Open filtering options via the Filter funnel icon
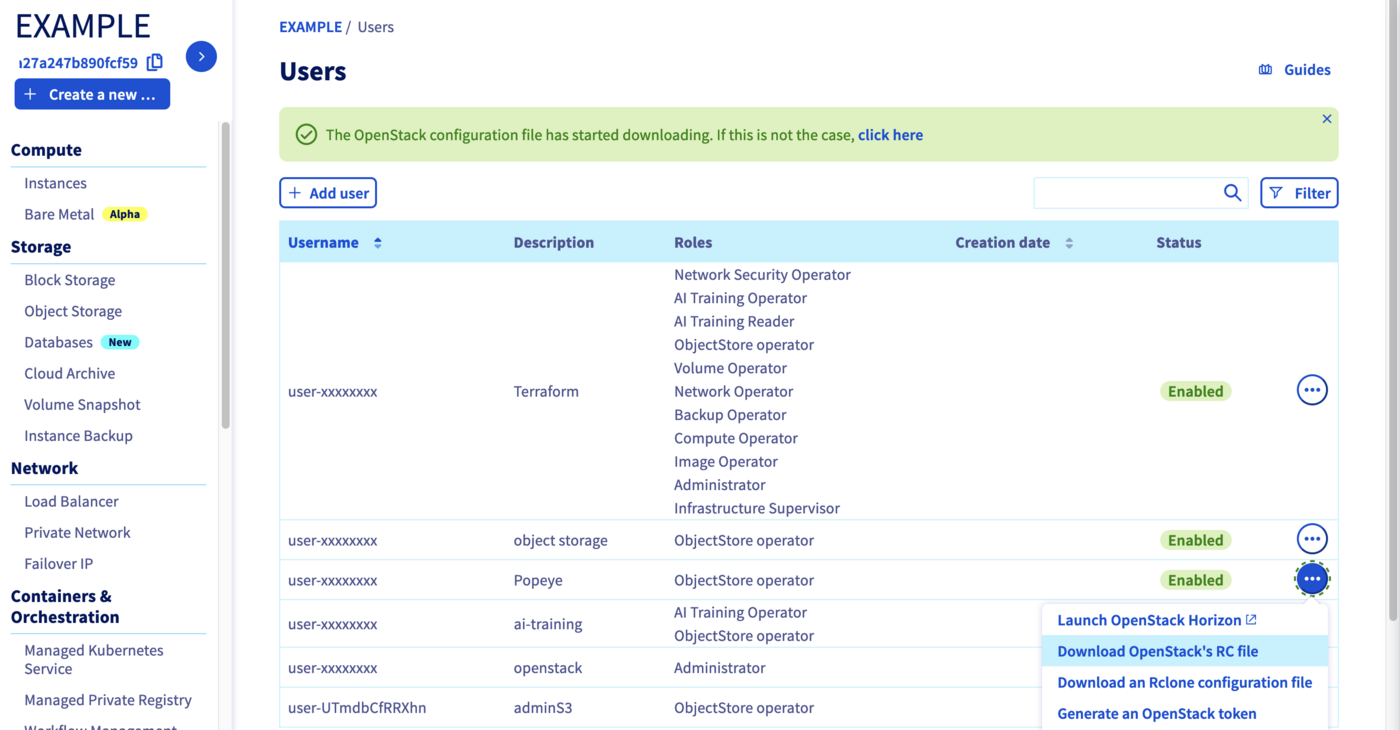Image resolution: width=1400 pixels, height=730 pixels. pyautogui.click(x=1299, y=192)
